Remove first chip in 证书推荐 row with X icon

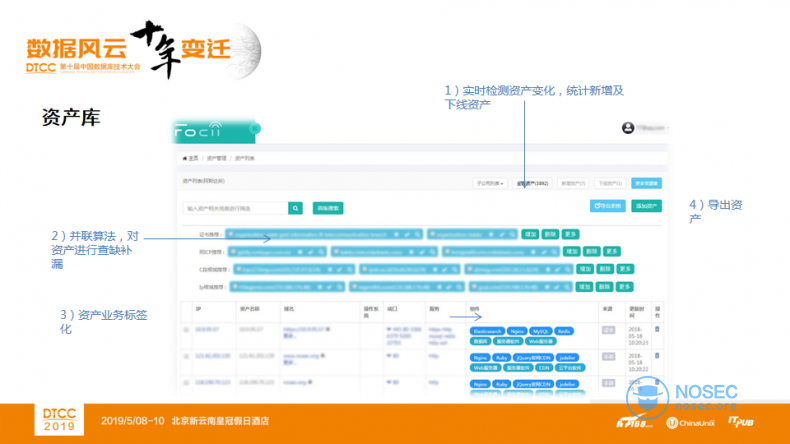396,234
